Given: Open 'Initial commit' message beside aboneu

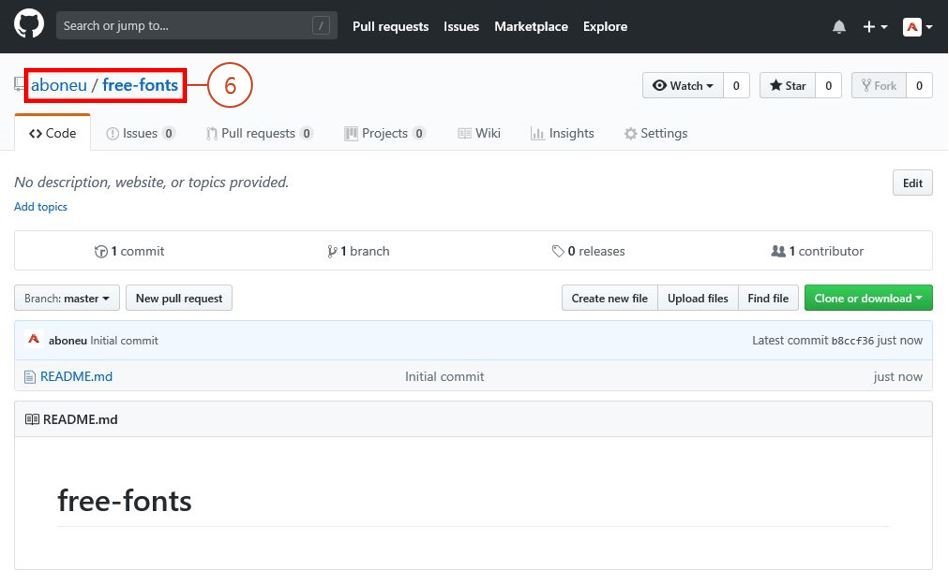Looking at the screenshot, I should (124, 341).
